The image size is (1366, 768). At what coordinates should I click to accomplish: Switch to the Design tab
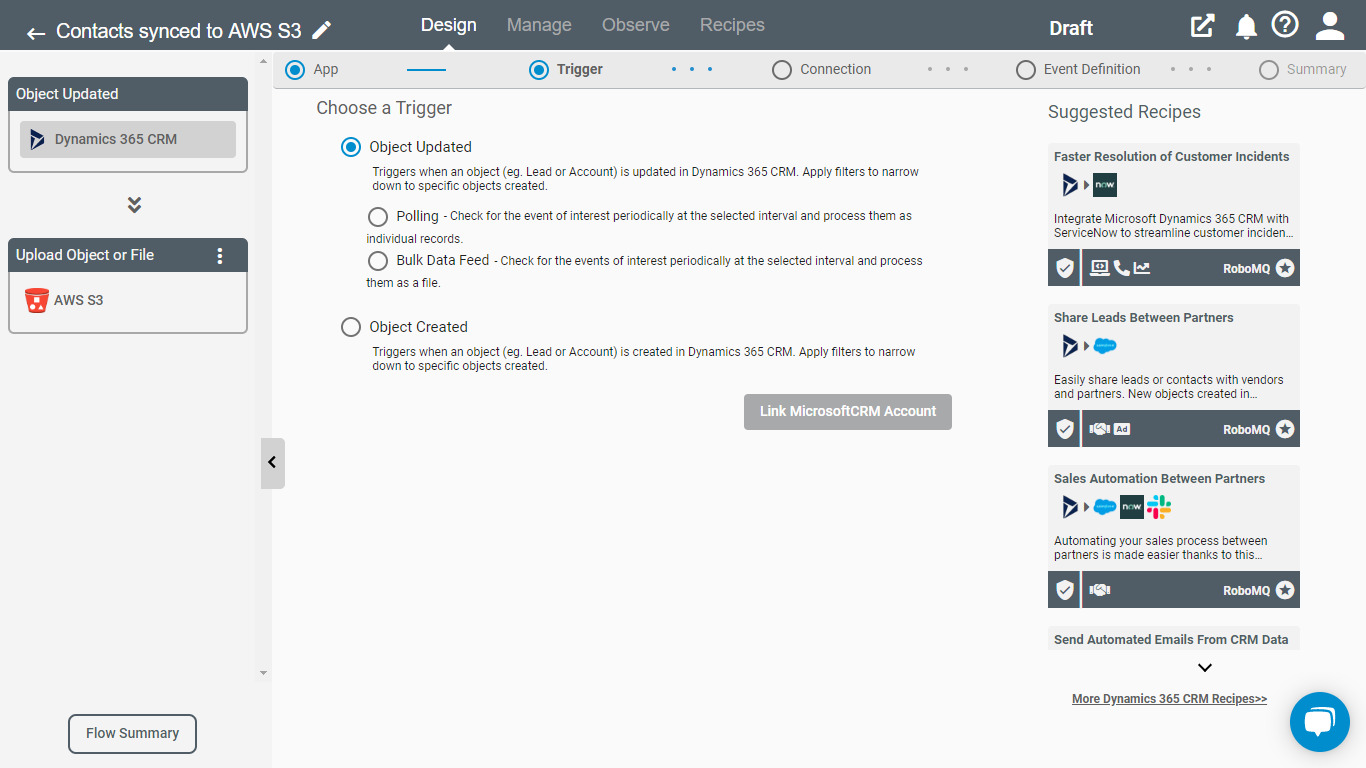tap(449, 25)
